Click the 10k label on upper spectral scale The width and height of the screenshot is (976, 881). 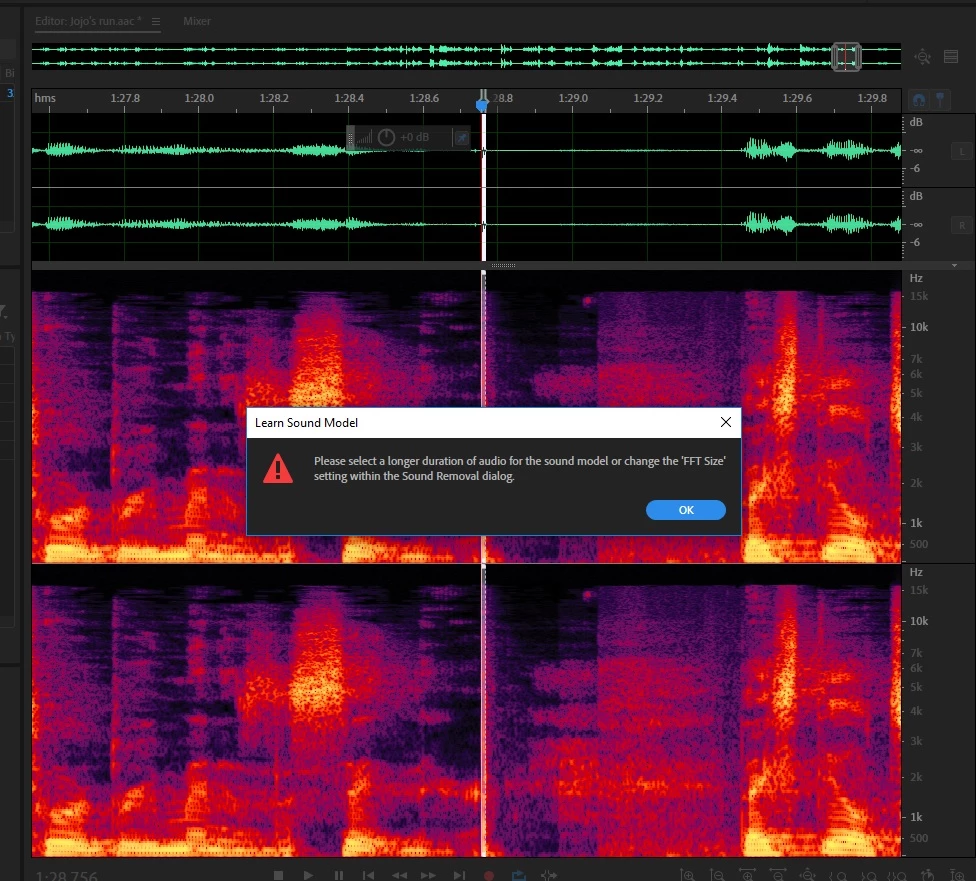[919, 327]
